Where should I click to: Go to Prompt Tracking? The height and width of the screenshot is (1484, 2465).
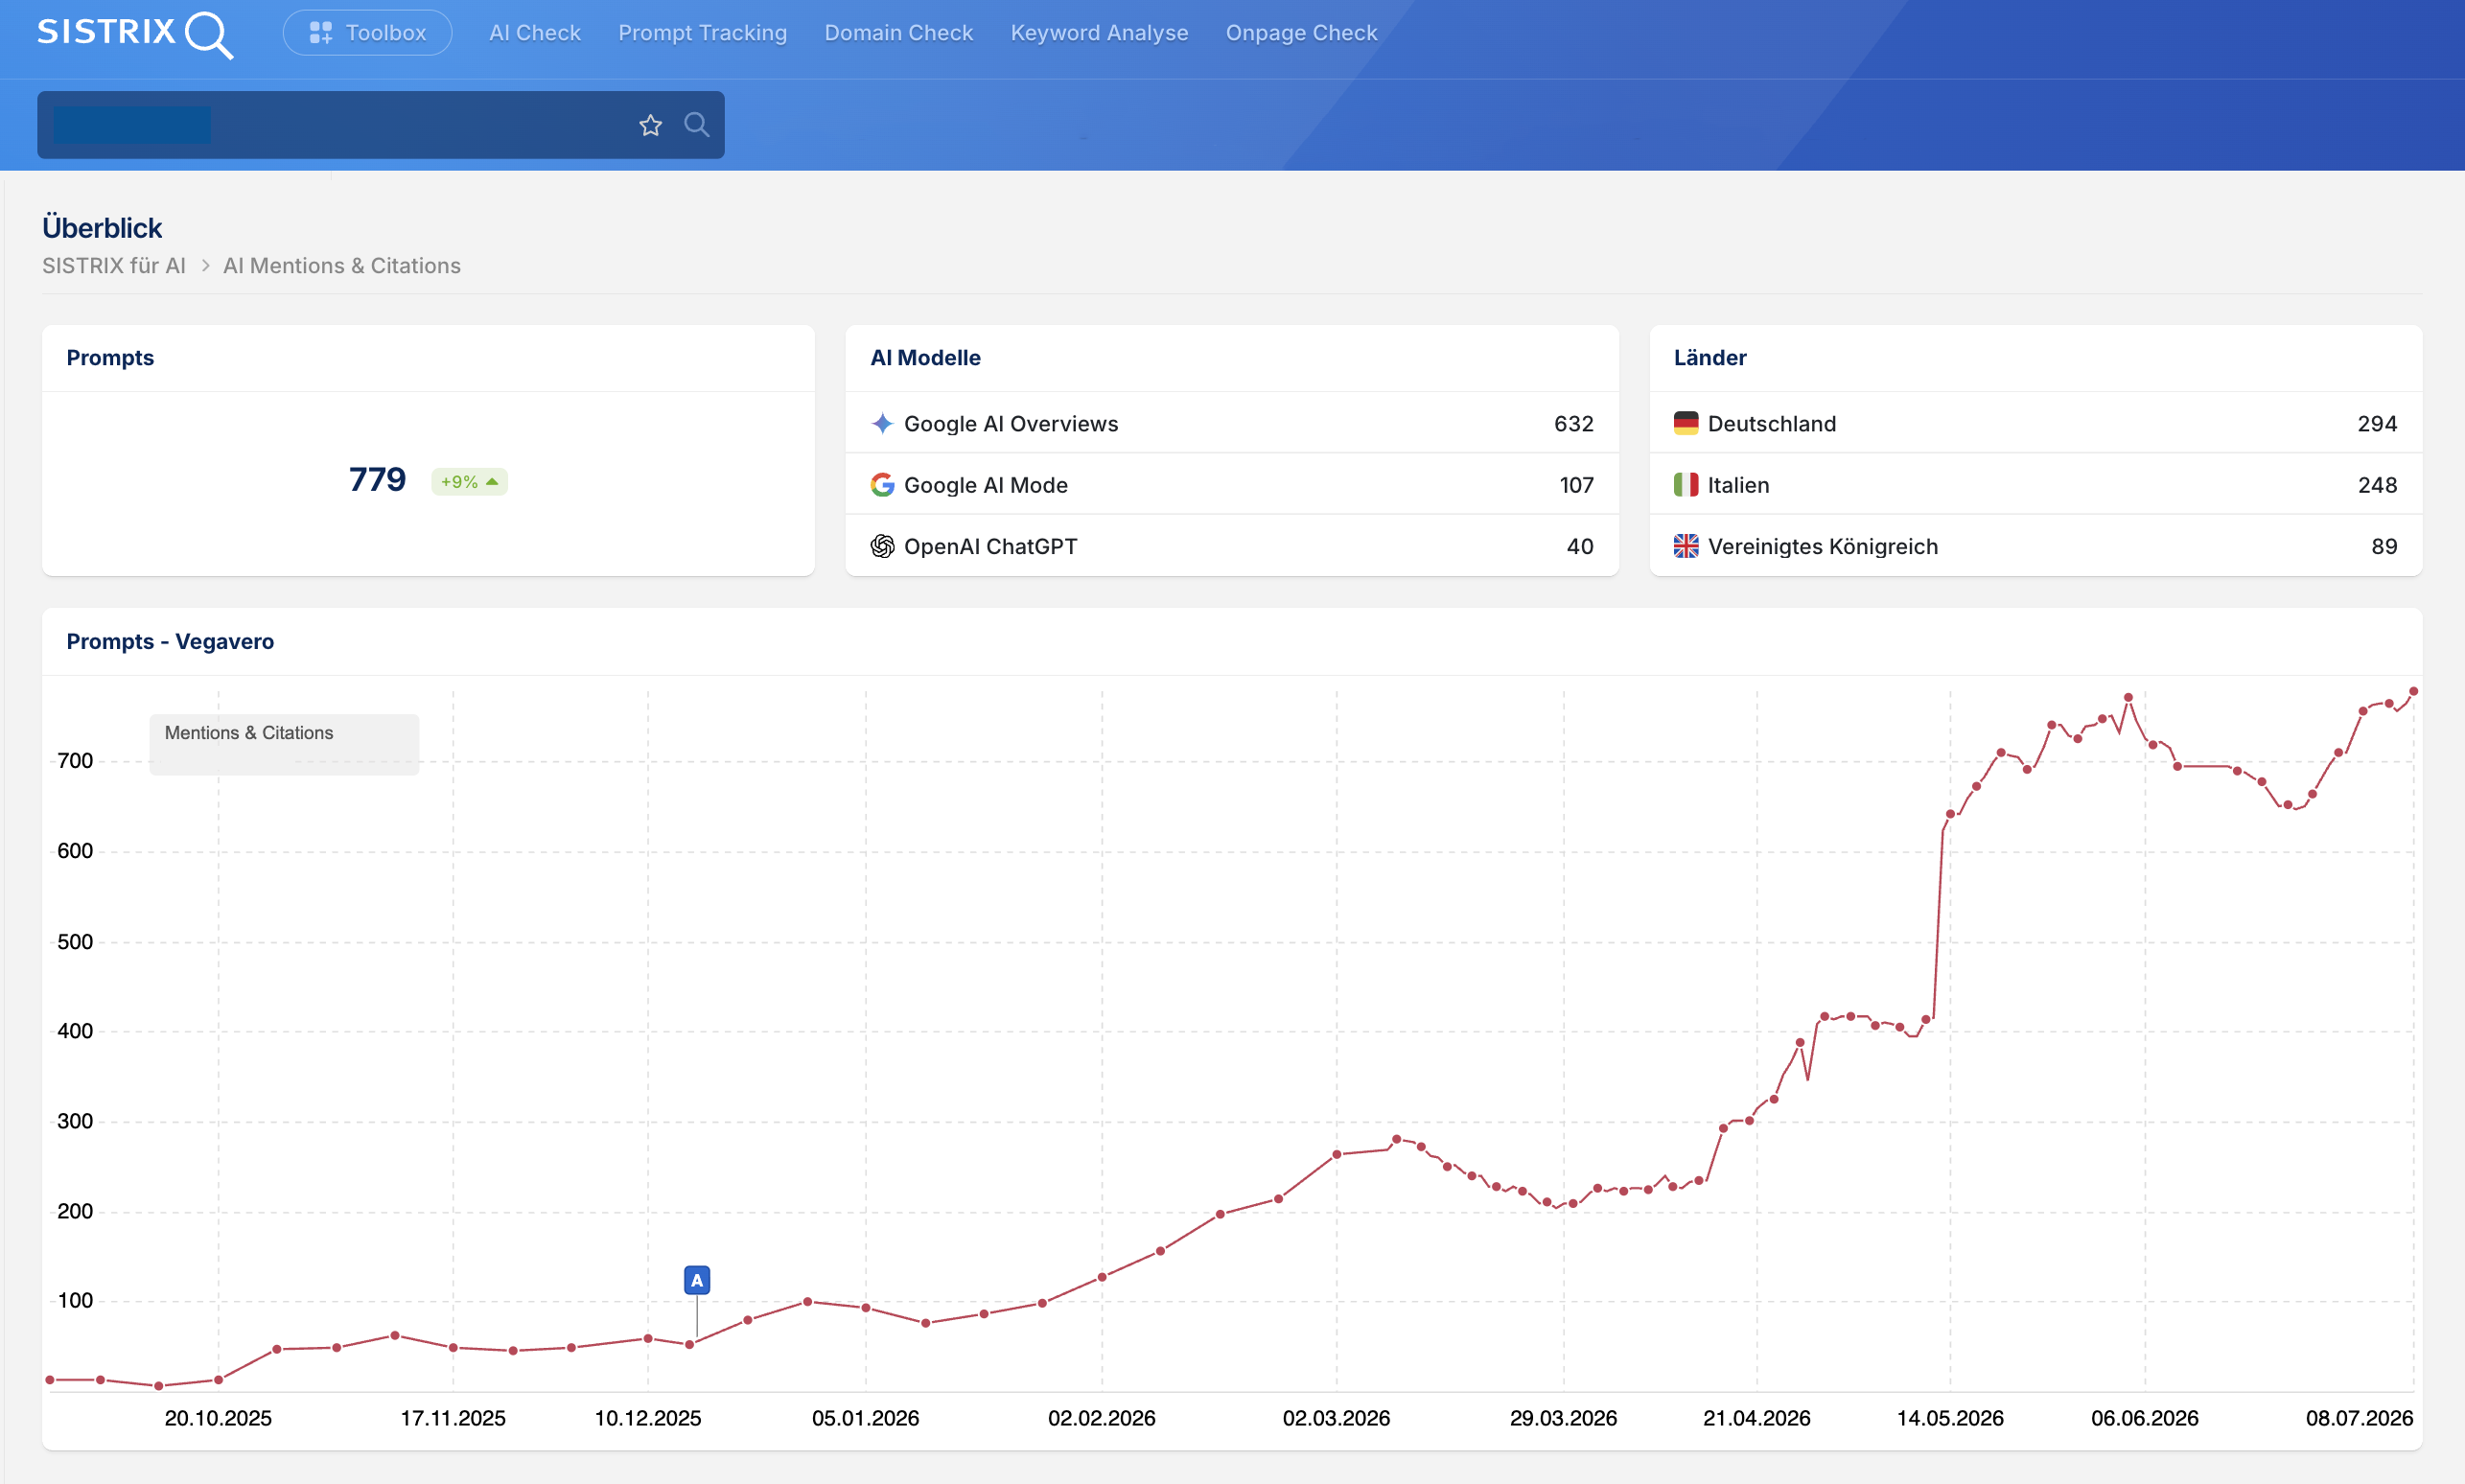point(702,33)
